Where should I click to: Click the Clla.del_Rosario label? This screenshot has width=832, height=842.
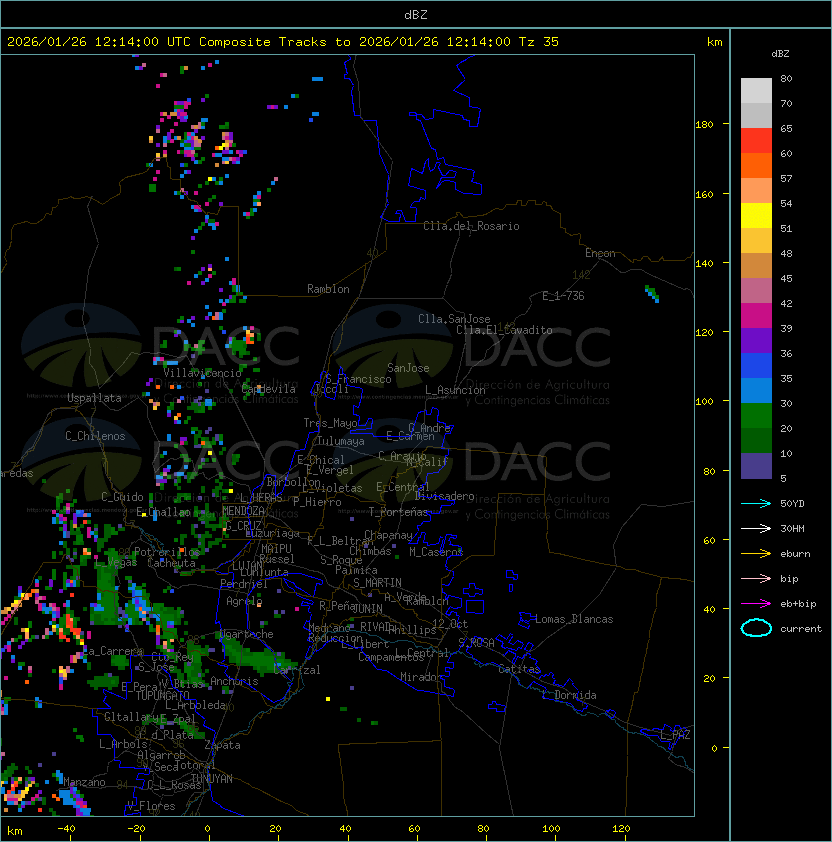(x=471, y=226)
